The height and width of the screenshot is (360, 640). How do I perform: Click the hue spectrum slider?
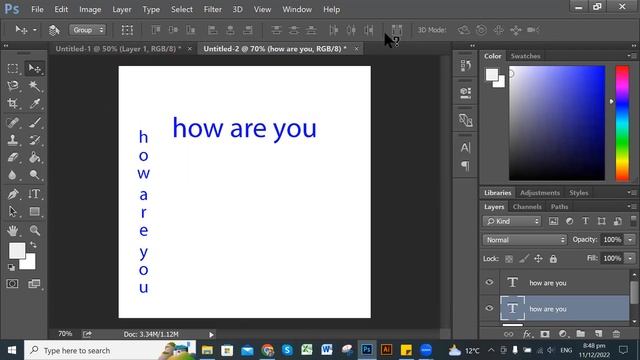tap(622, 123)
